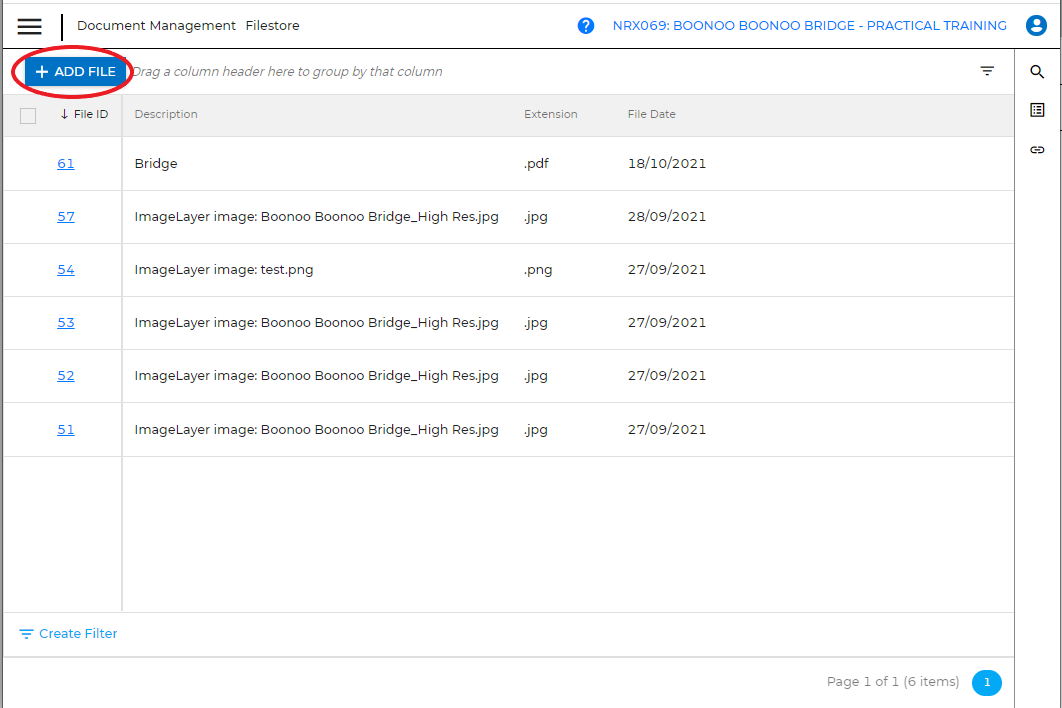
Task: Click the blue help question mark icon
Action: pyautogui.click(x=586, y=25)
